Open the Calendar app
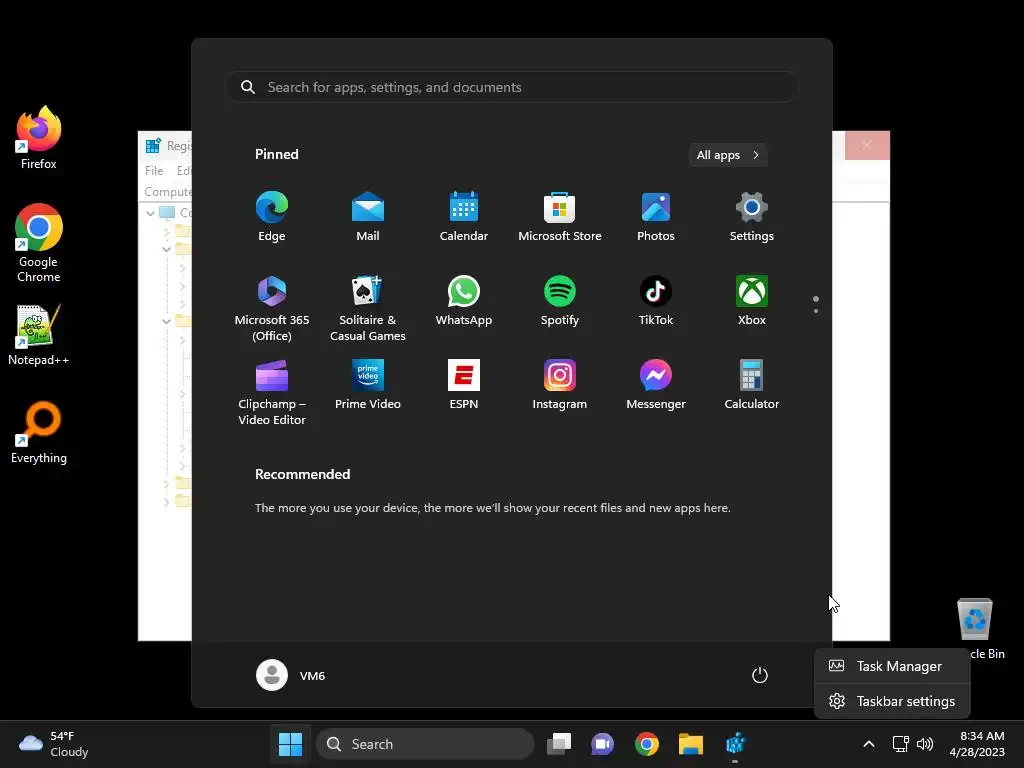 tap(464, 217)
